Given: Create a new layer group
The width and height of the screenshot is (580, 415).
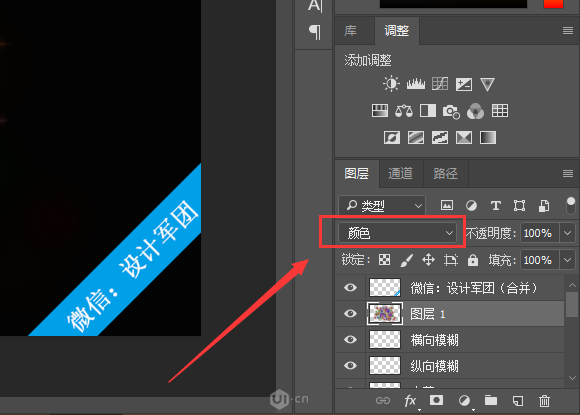Looking at the screenshot, I should click(491, 400).
